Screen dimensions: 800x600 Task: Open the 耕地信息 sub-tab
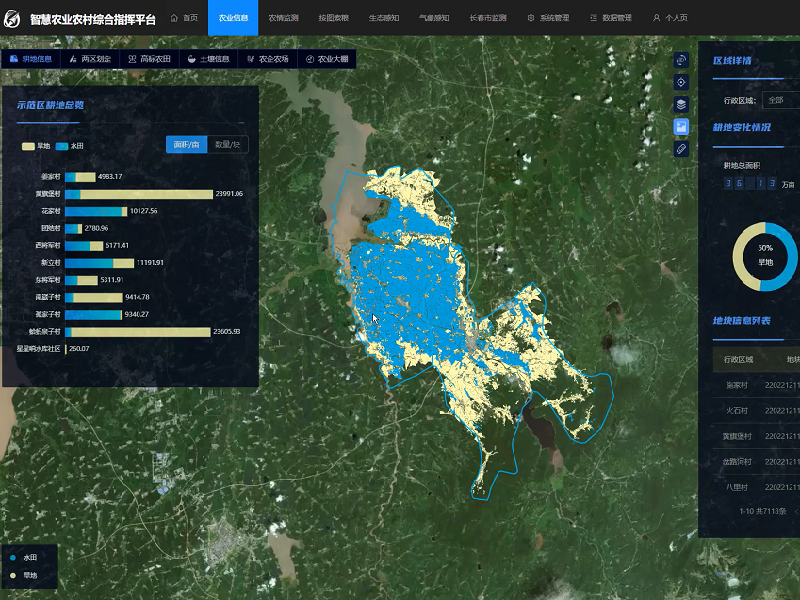[x=29, y=59]
